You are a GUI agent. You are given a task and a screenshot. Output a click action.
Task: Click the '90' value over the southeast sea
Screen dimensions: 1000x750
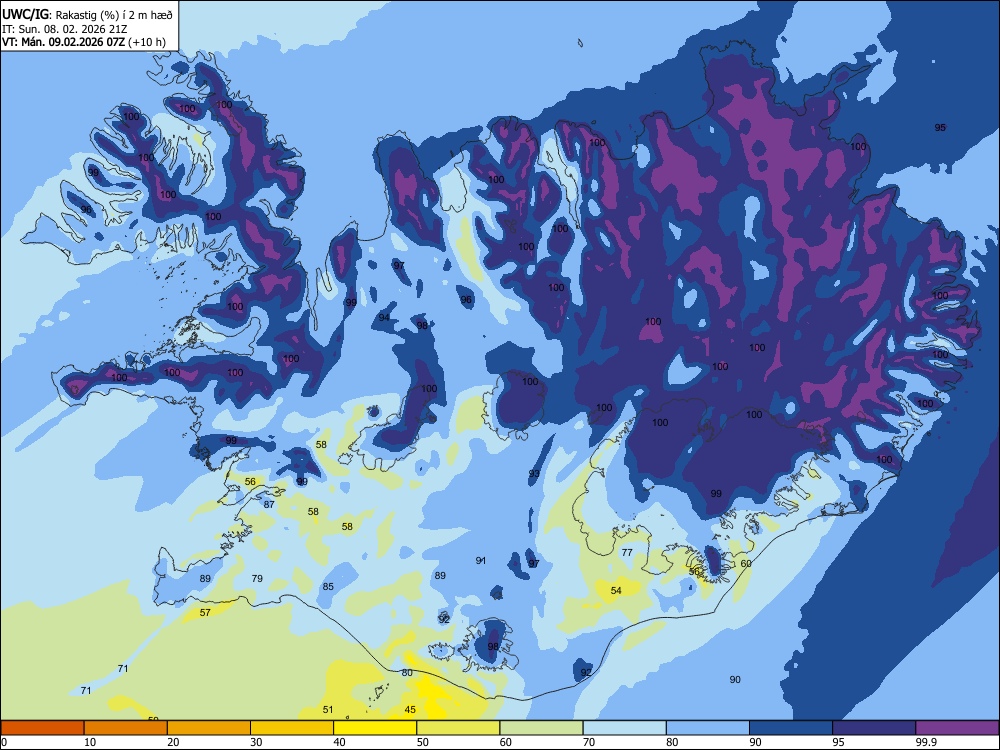(735, 680)
